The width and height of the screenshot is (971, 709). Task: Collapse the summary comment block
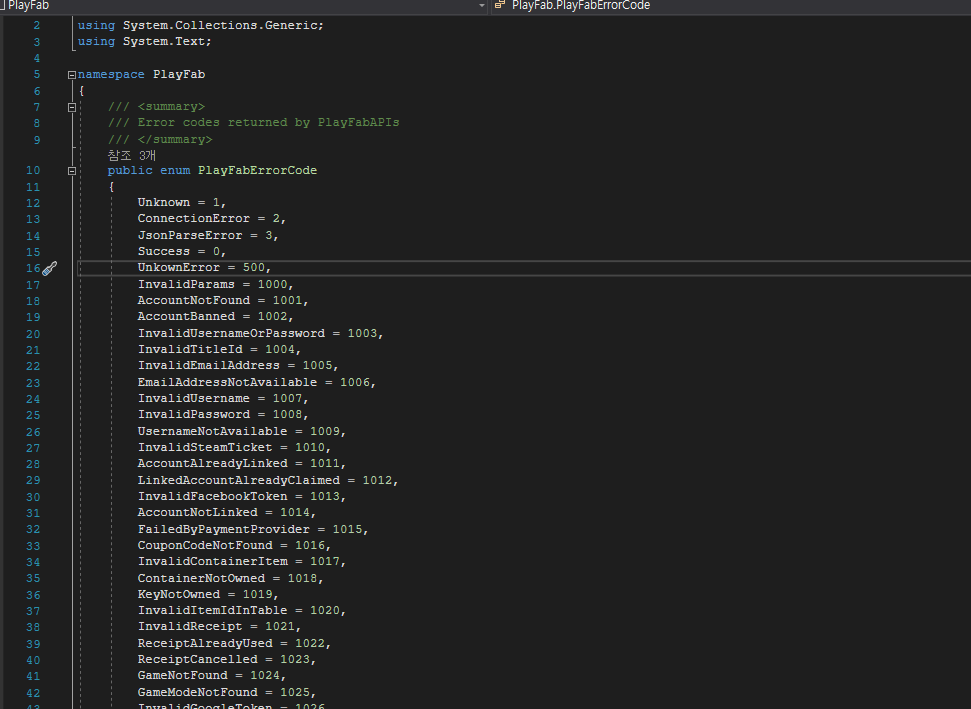tap(72, 107)
